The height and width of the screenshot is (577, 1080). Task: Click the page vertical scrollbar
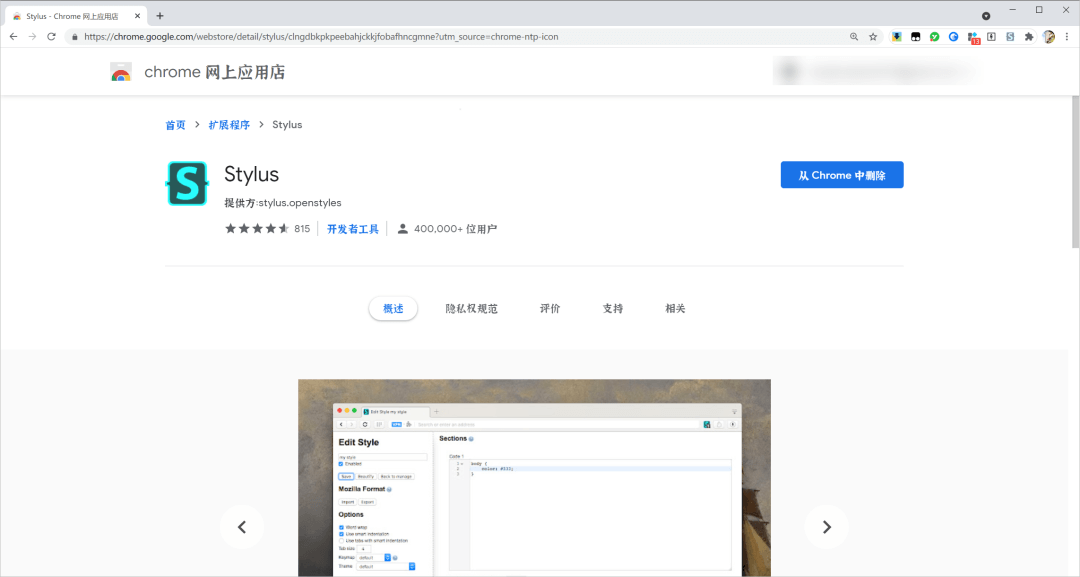(x=1075, y=172)
